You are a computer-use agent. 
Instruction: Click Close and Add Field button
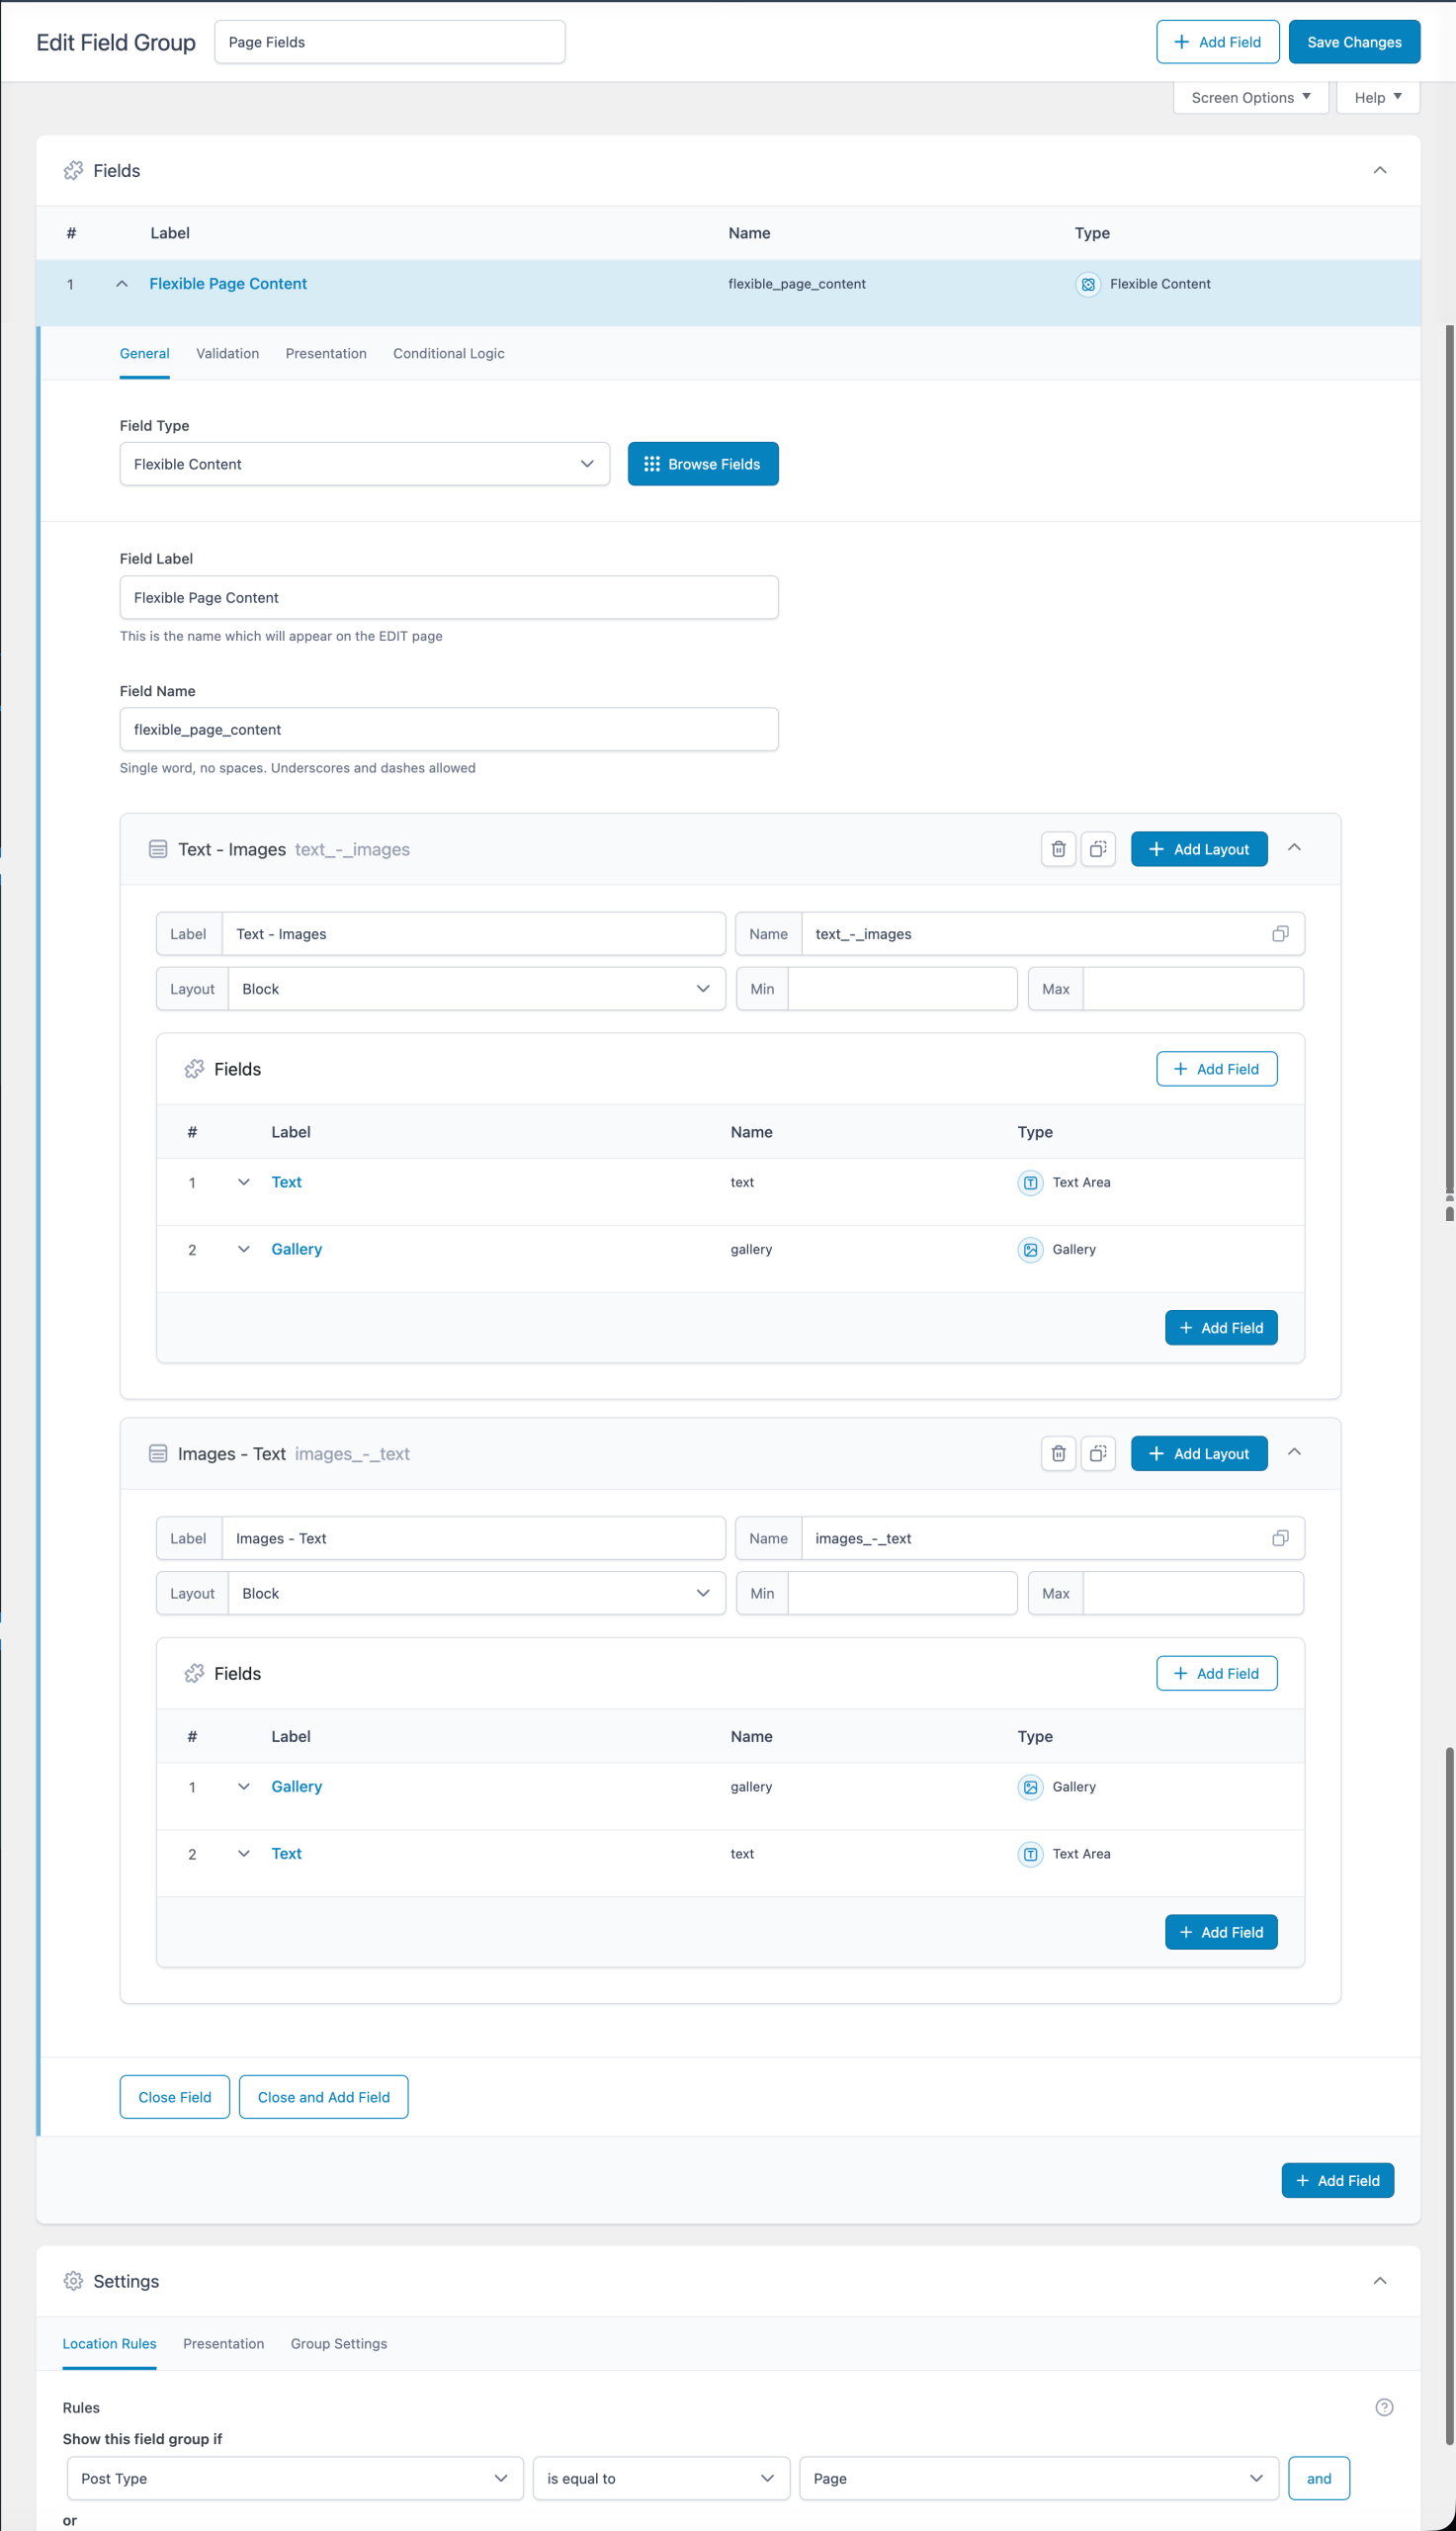point(323,2097)
